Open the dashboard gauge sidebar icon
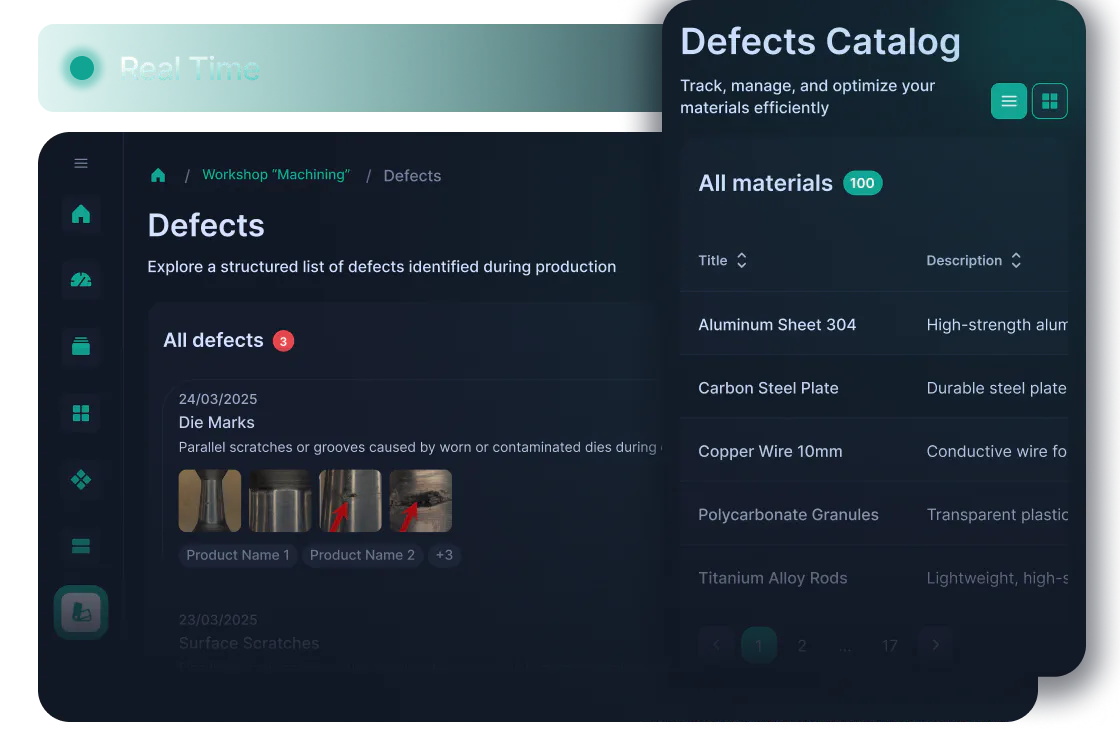 pos(81,280)
